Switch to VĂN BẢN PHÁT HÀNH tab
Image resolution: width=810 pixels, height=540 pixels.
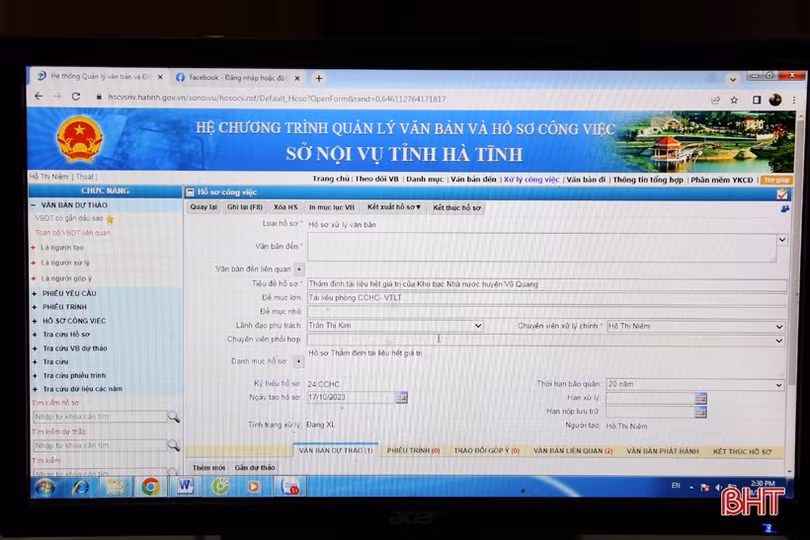point(662,452)
